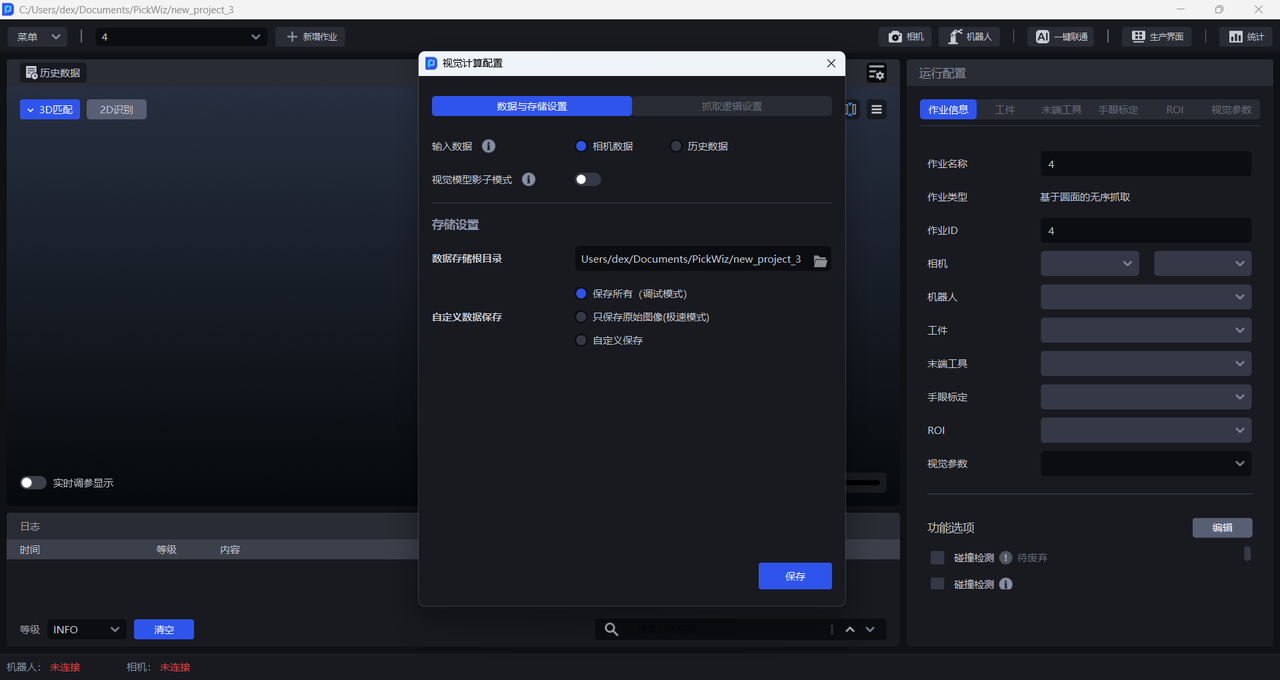
Task: Click the search magnifier icon in log panel
Action: click(x=612, y=629)
